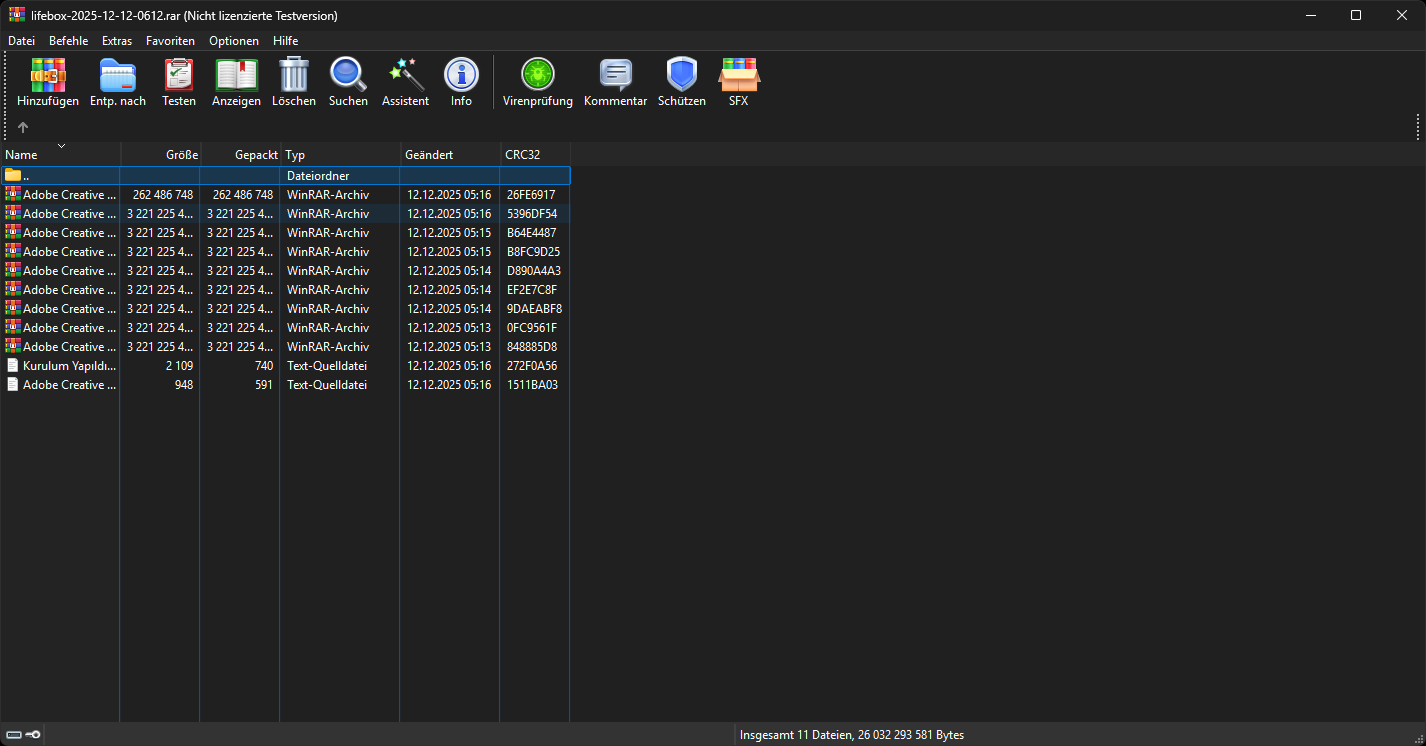Show archive Info
This screenshot has width=1426, height=746.
tap(461, 82)
